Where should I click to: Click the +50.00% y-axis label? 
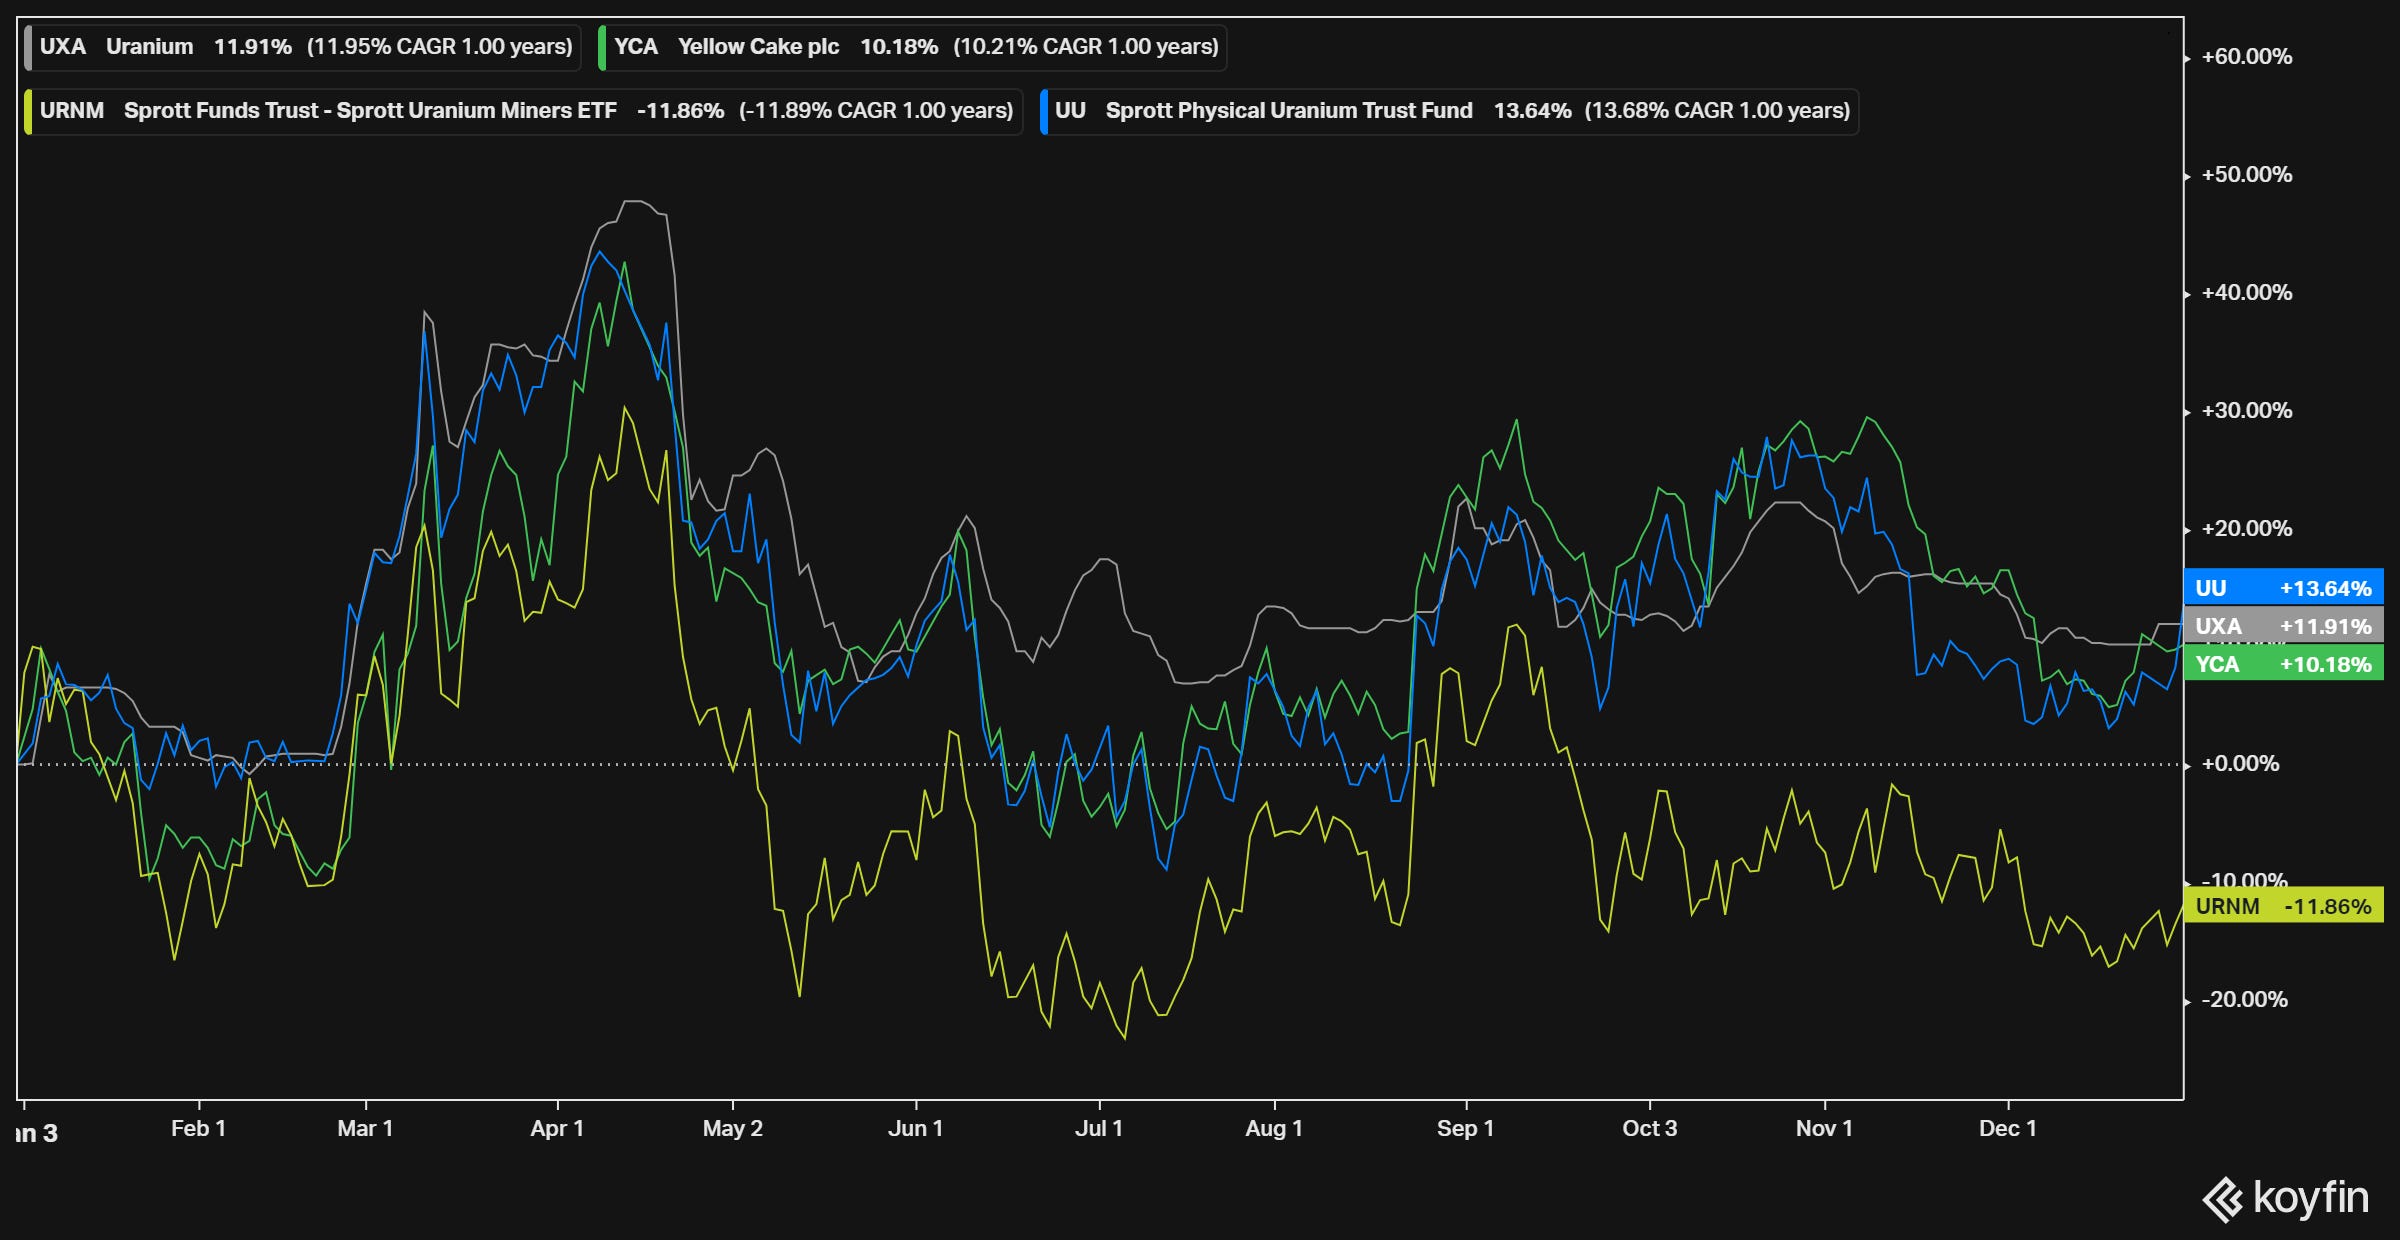[2246, 175]
